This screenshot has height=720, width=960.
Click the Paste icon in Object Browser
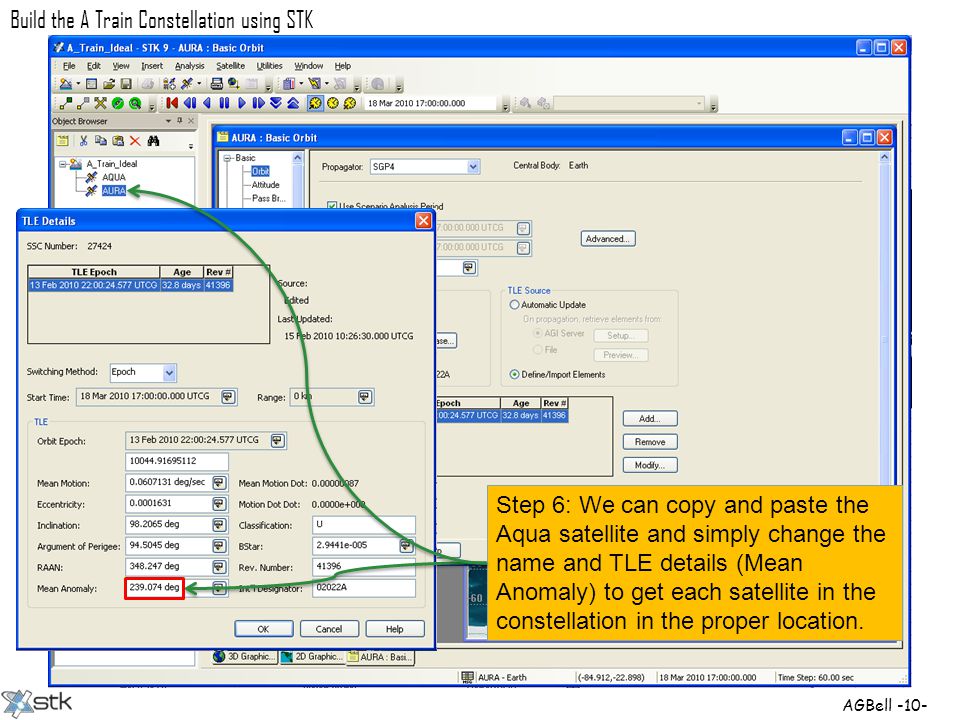118,141
